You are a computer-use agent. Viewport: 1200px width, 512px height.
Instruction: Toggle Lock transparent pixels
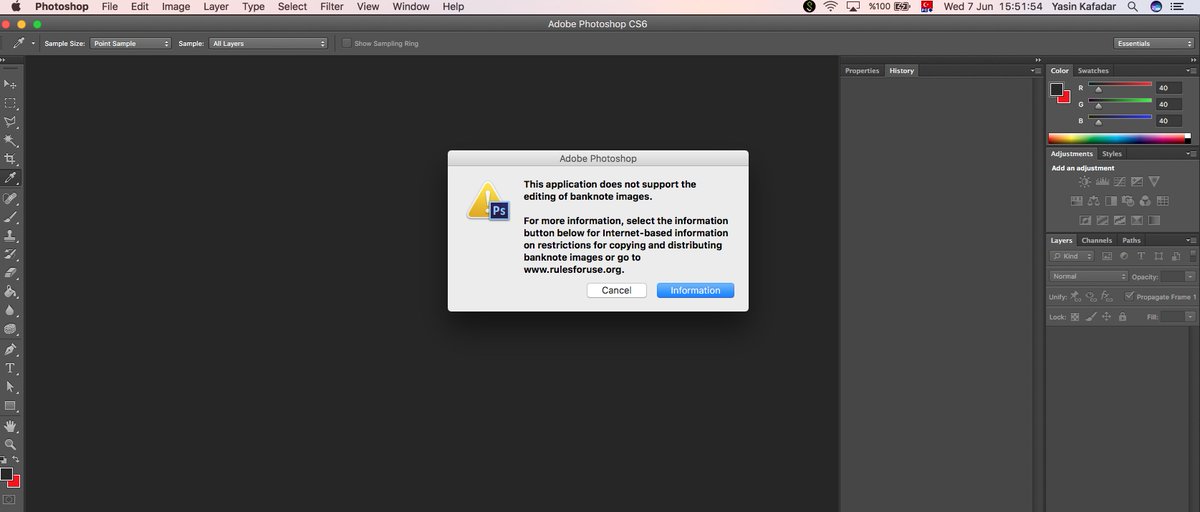(x=1076, y=317)
